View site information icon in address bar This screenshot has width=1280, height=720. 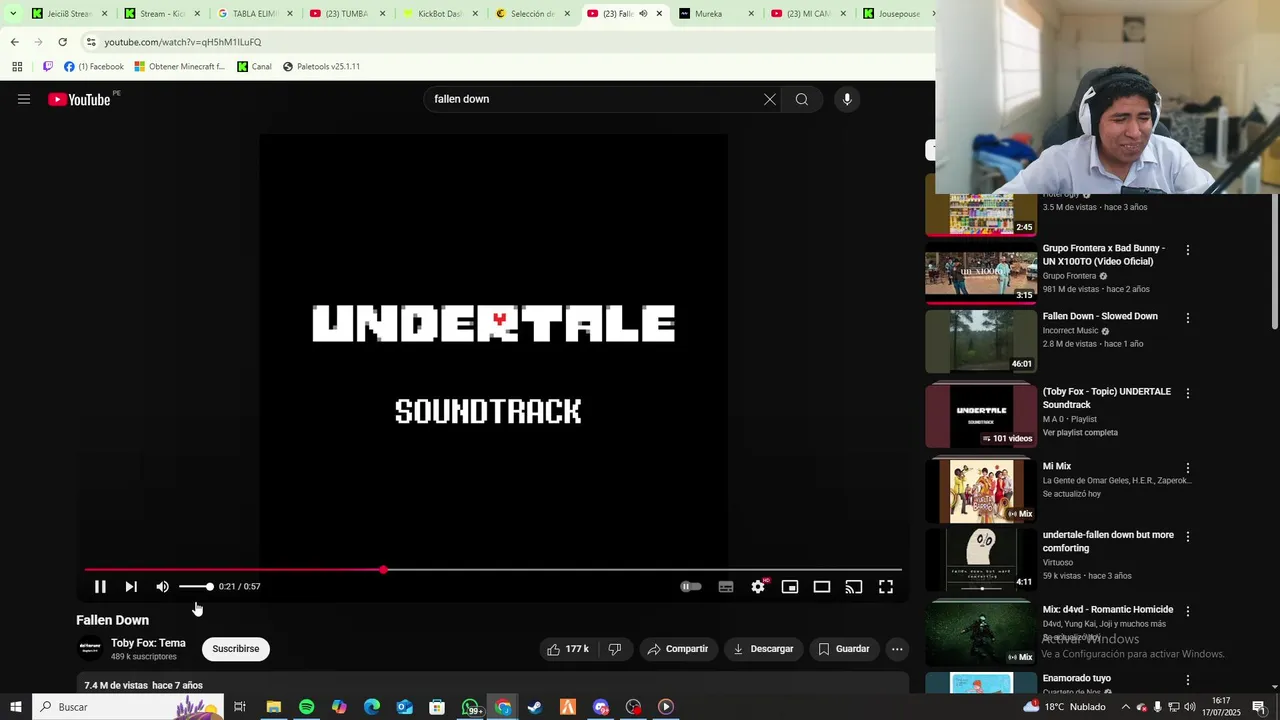91,42
